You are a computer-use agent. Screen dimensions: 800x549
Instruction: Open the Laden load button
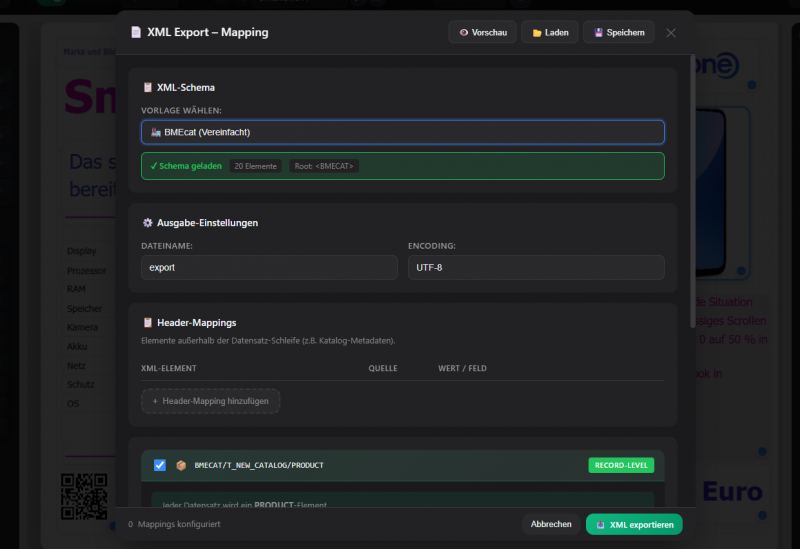(x=549, y=32)
